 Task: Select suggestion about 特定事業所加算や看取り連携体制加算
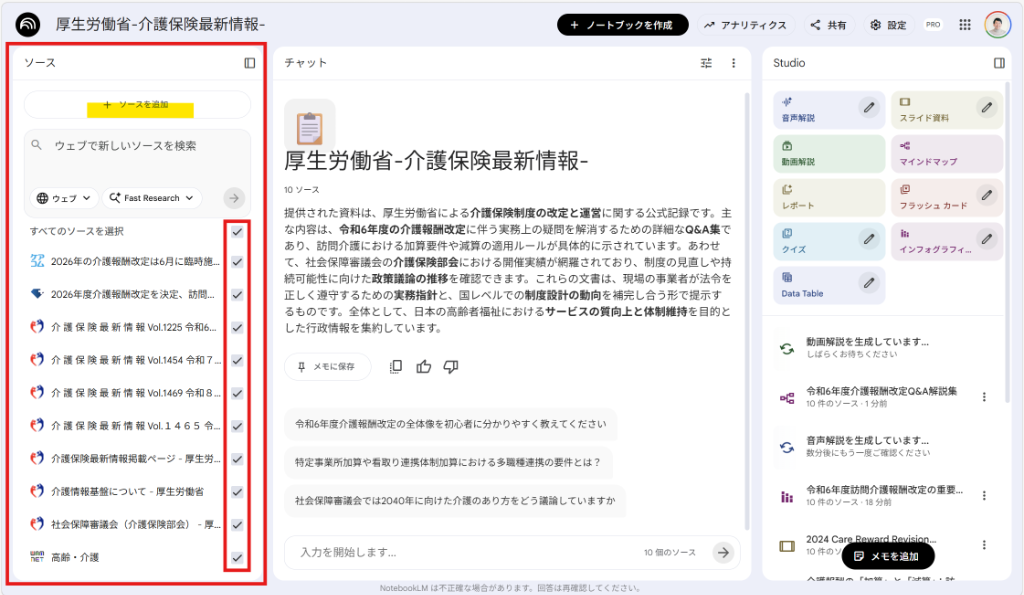point(448,462)
